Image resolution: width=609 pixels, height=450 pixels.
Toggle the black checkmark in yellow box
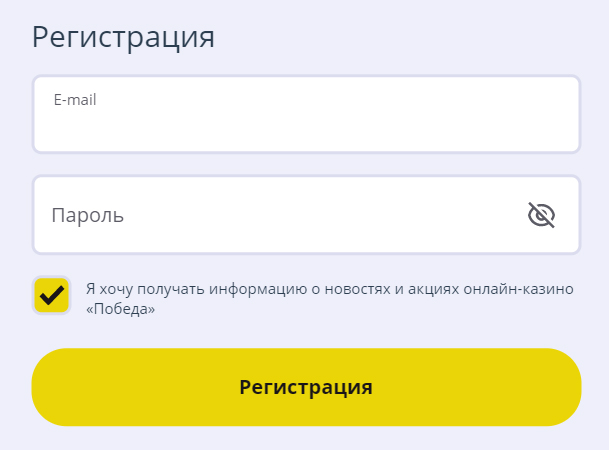tap(52, 295)
